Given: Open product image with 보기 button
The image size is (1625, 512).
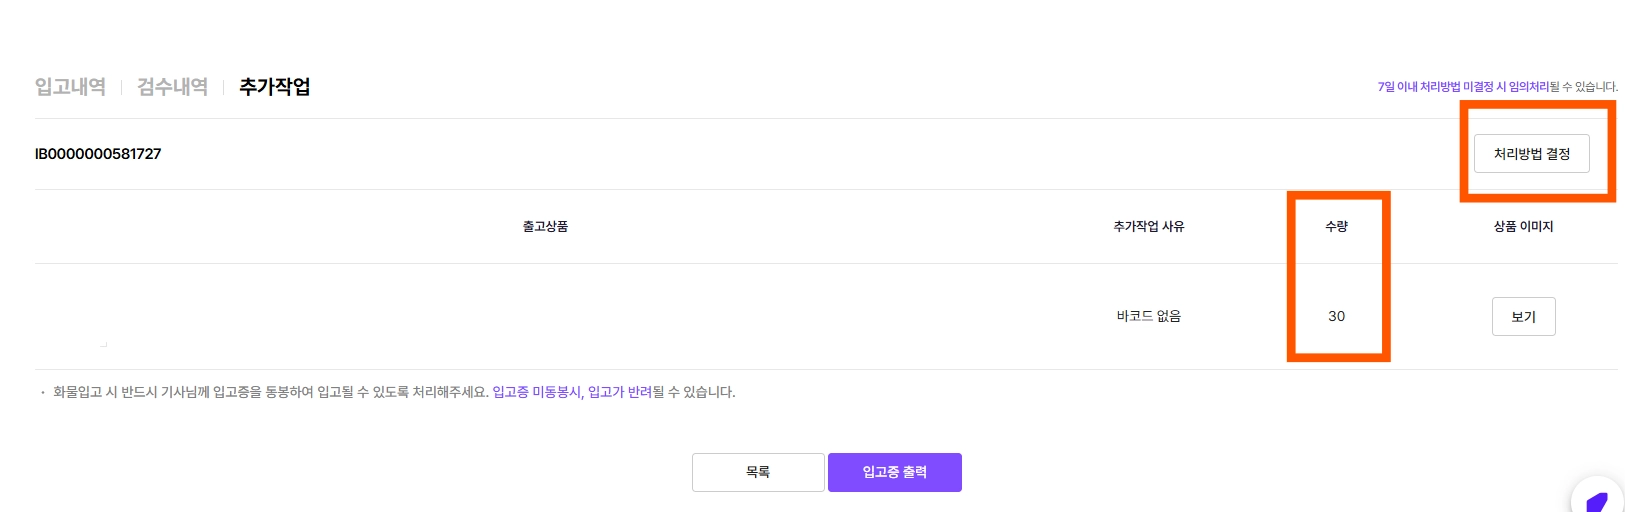Looking at the screenshot, I should [x=1523, y=316].
